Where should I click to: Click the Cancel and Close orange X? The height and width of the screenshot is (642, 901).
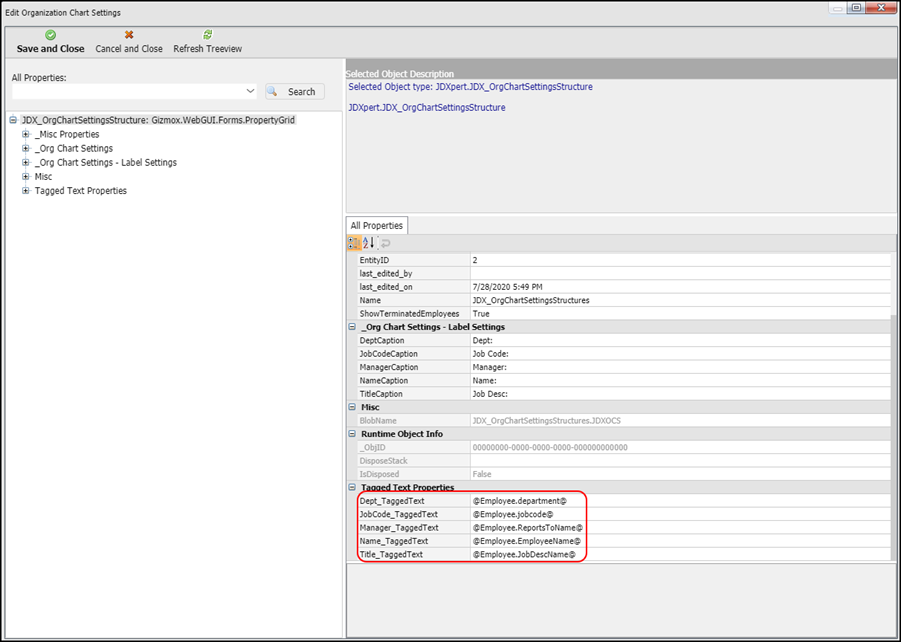point(129,35)
